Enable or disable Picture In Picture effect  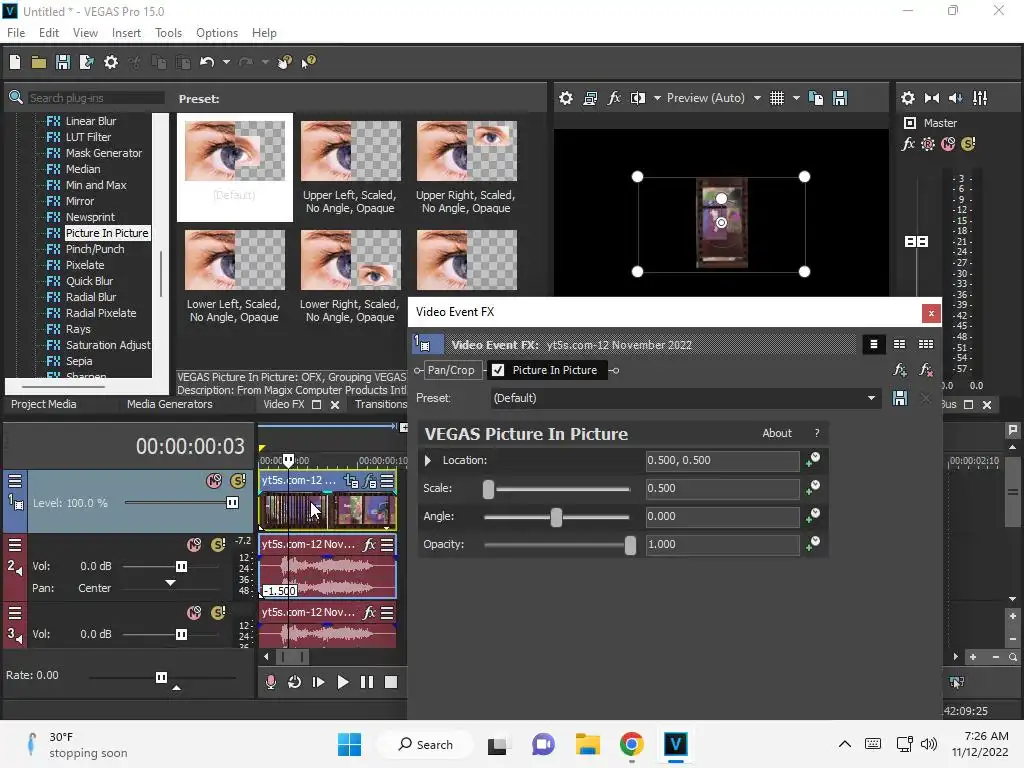[498, 370]
